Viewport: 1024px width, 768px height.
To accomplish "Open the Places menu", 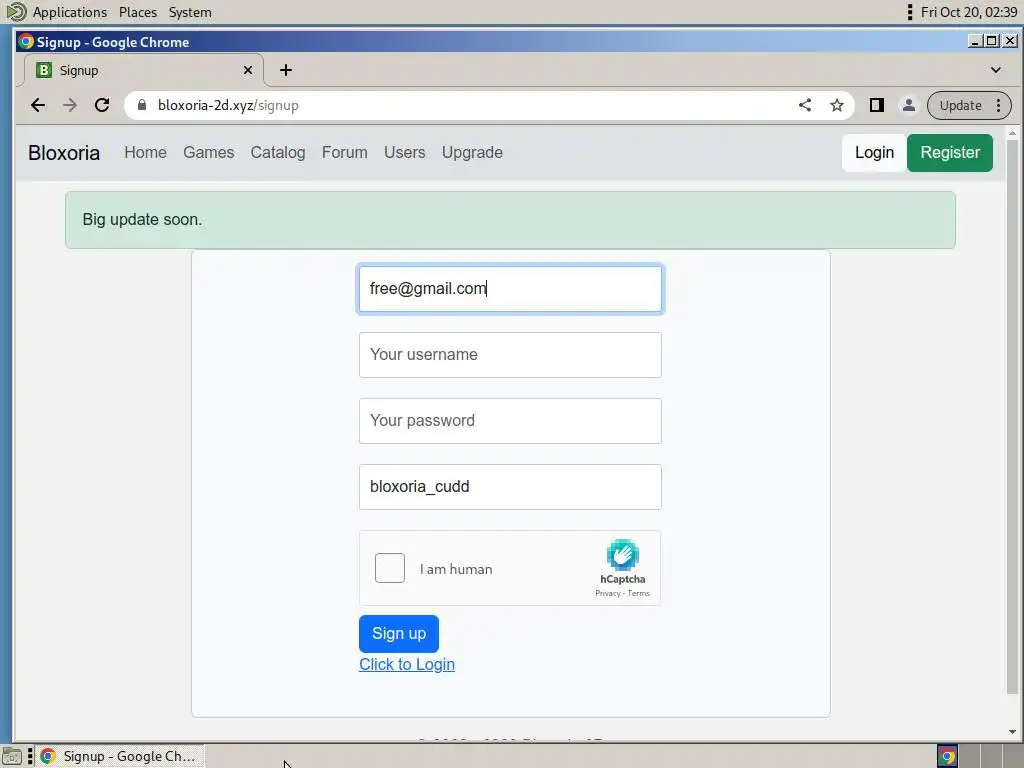I will (138, 12).
